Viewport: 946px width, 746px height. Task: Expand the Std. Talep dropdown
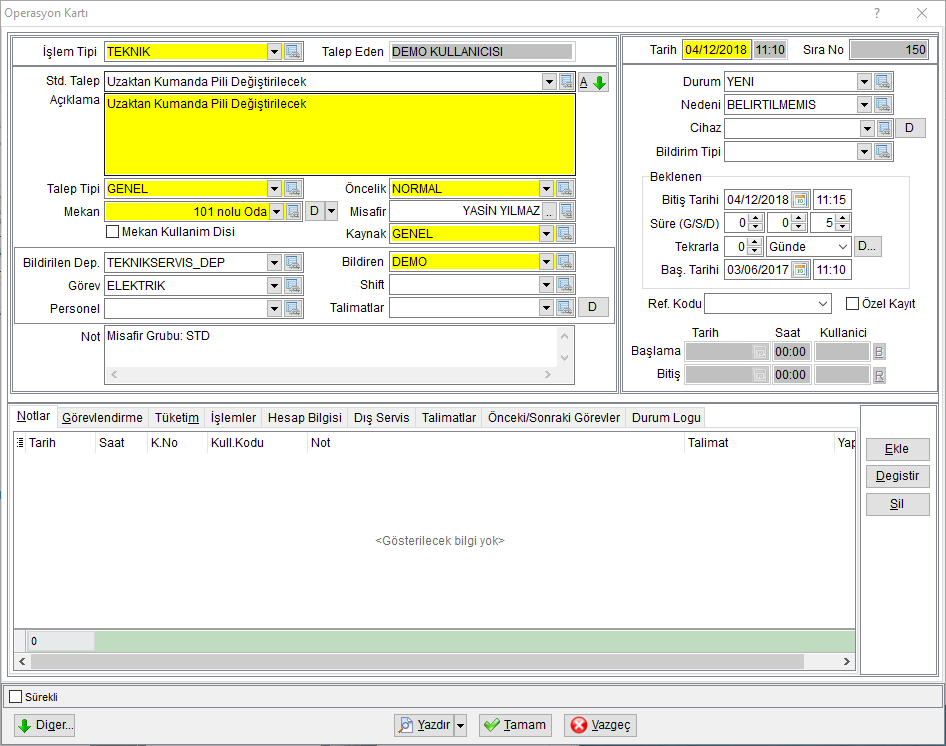point(549,81)
